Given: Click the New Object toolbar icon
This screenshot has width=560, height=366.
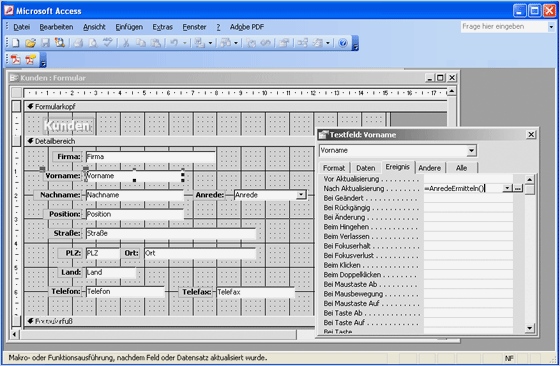Looking at the screenshot, I should tap(318, 43).
